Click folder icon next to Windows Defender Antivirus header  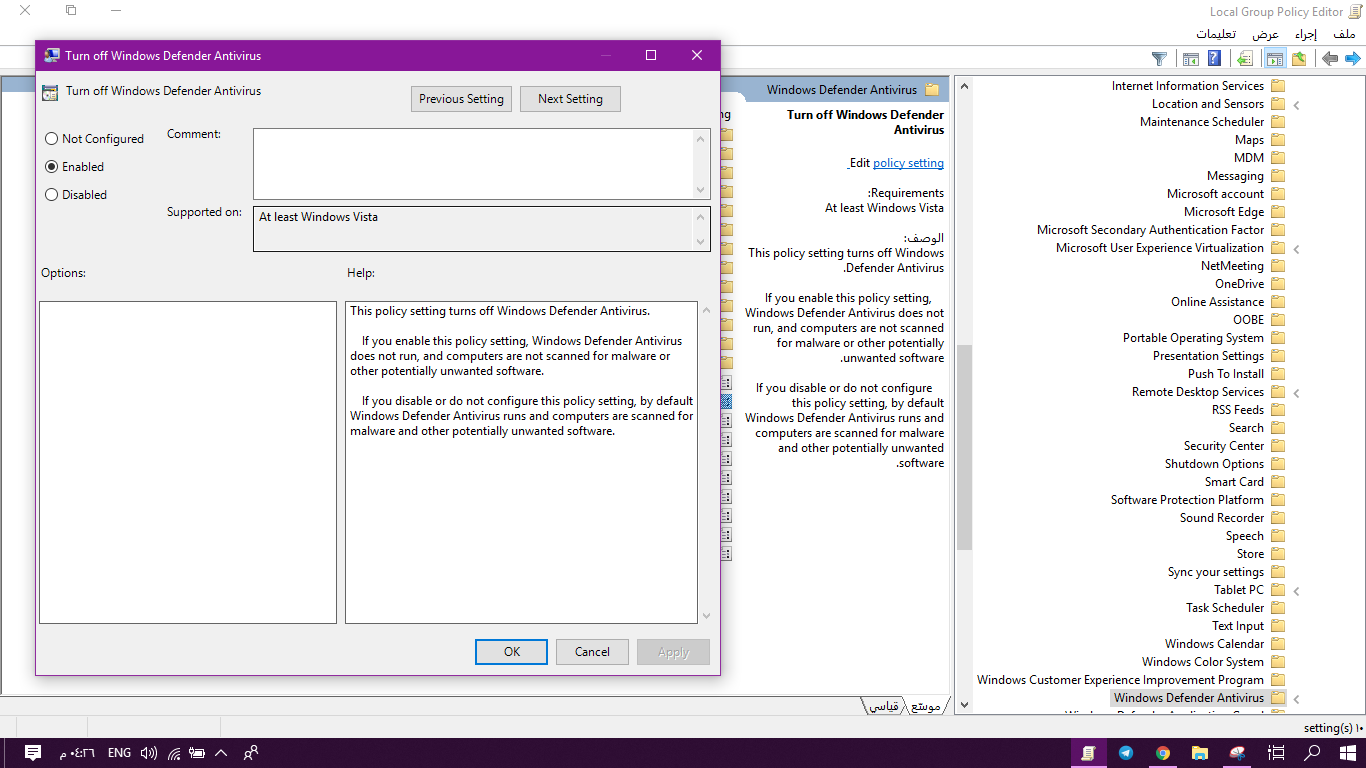click(x=932, y=90)
